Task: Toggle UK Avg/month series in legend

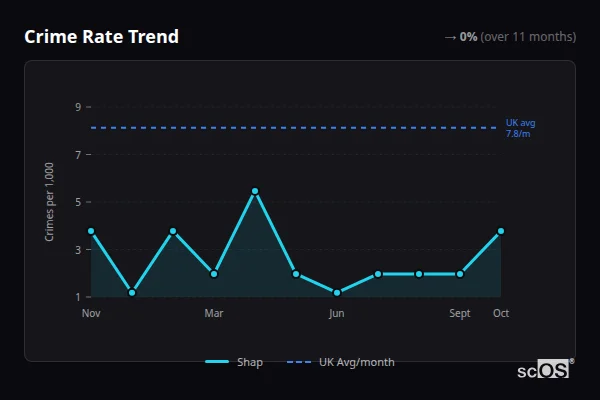Action: [x=341, y=362]
